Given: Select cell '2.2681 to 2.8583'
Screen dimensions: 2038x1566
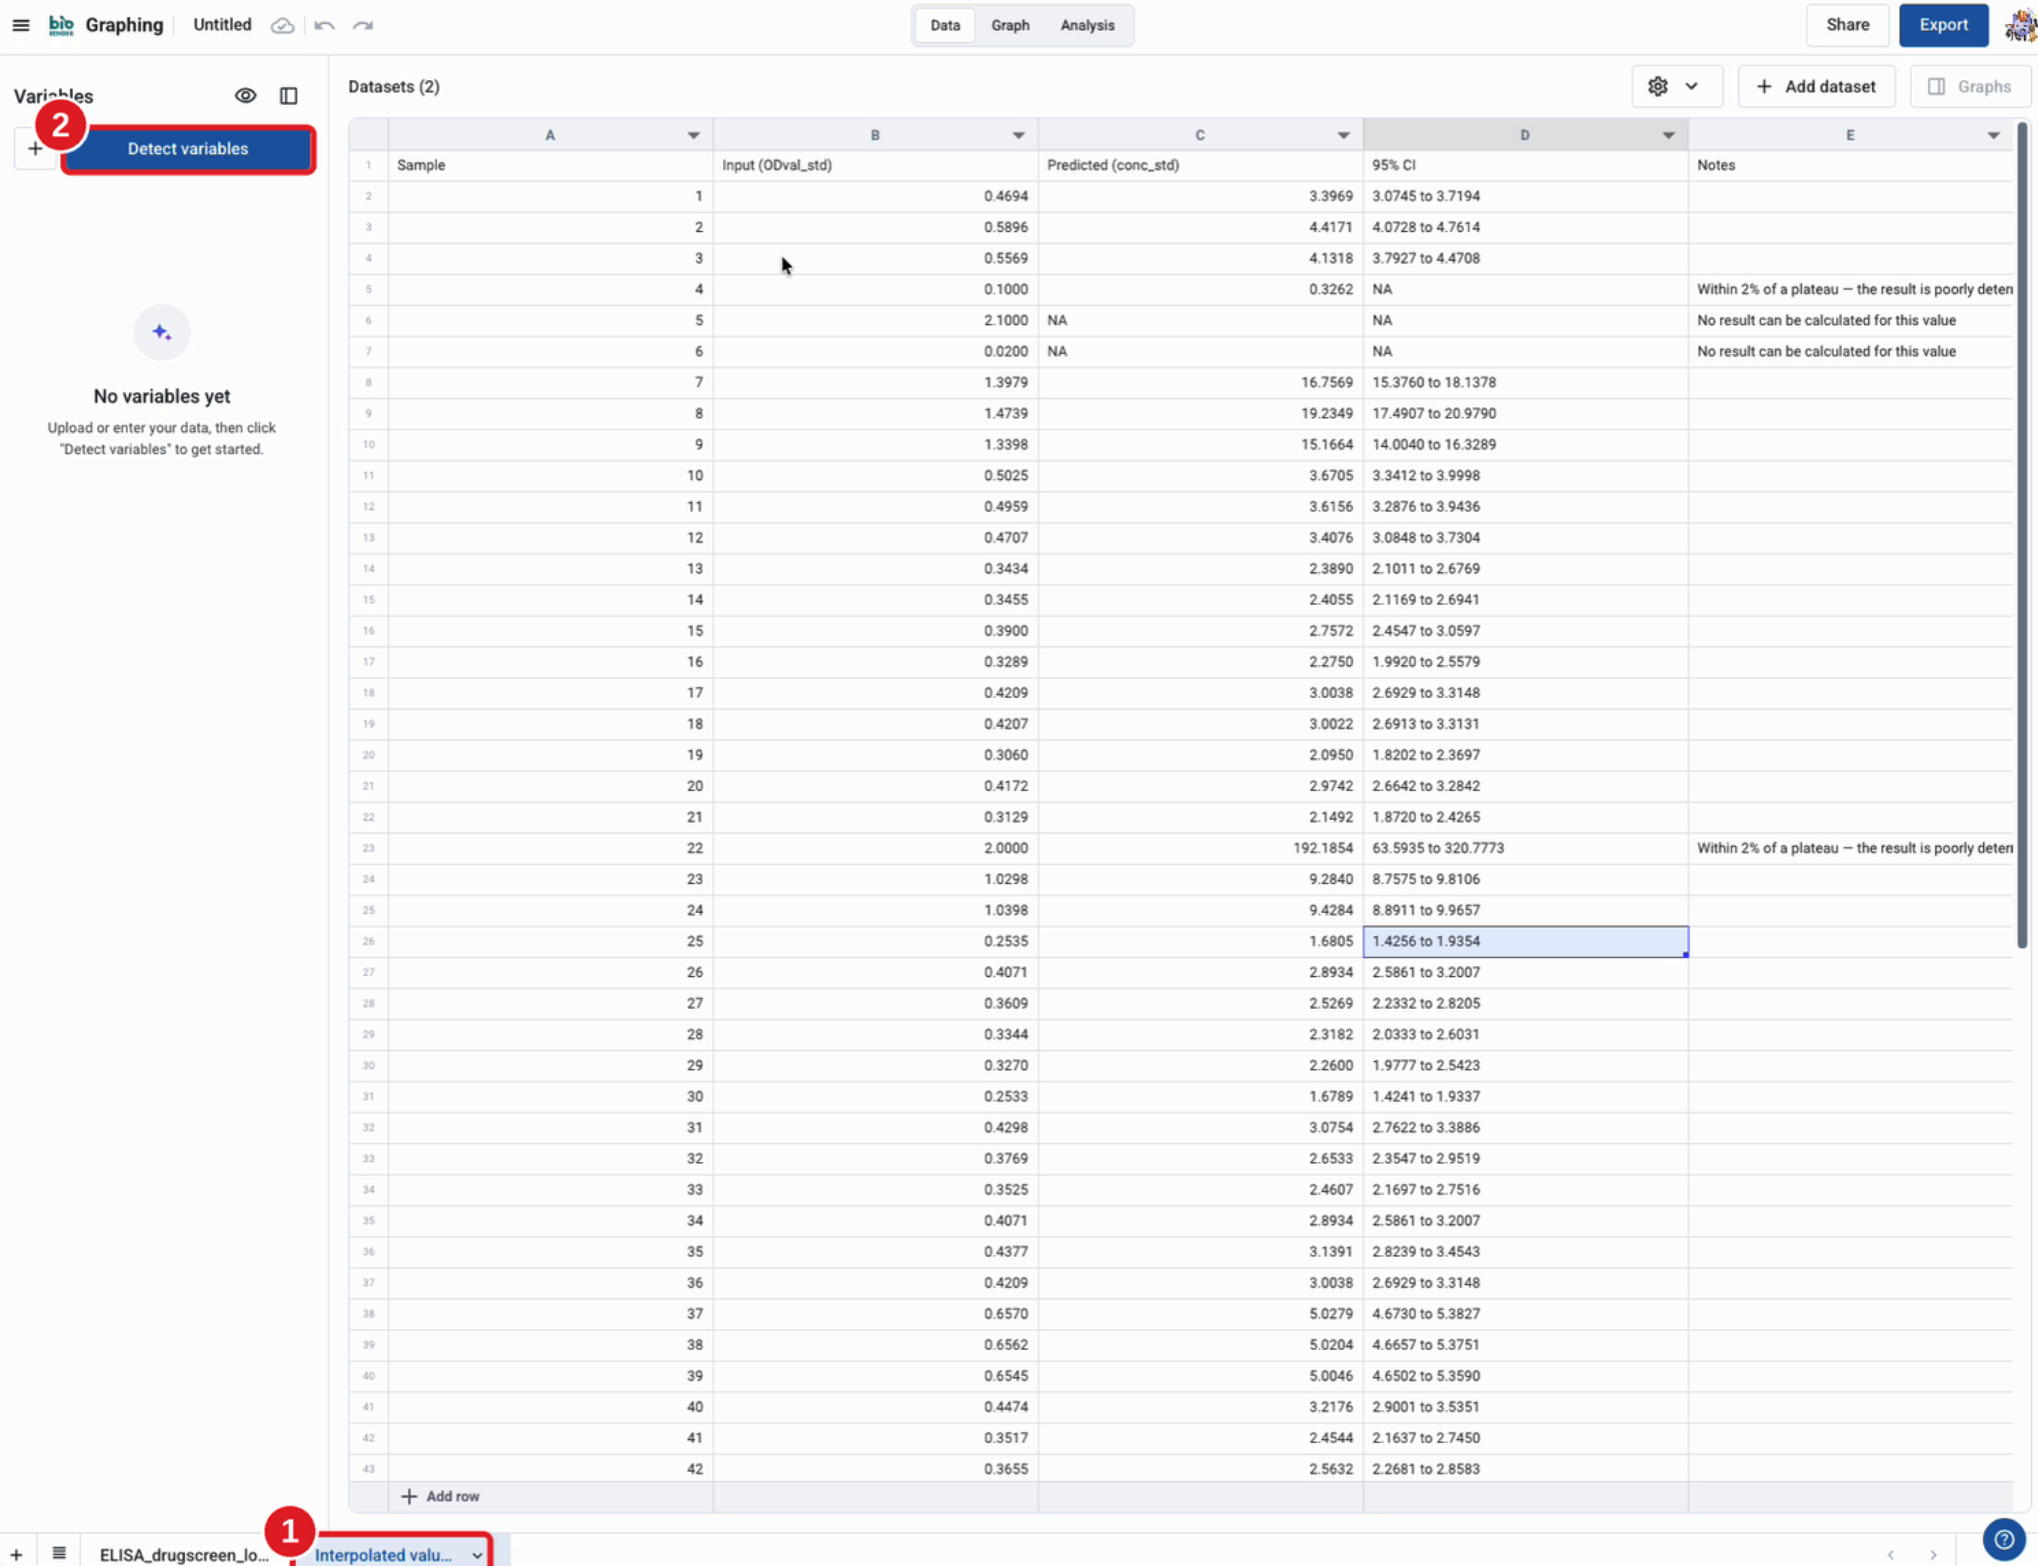Looking at the screenshot, I should 1525,1468.
